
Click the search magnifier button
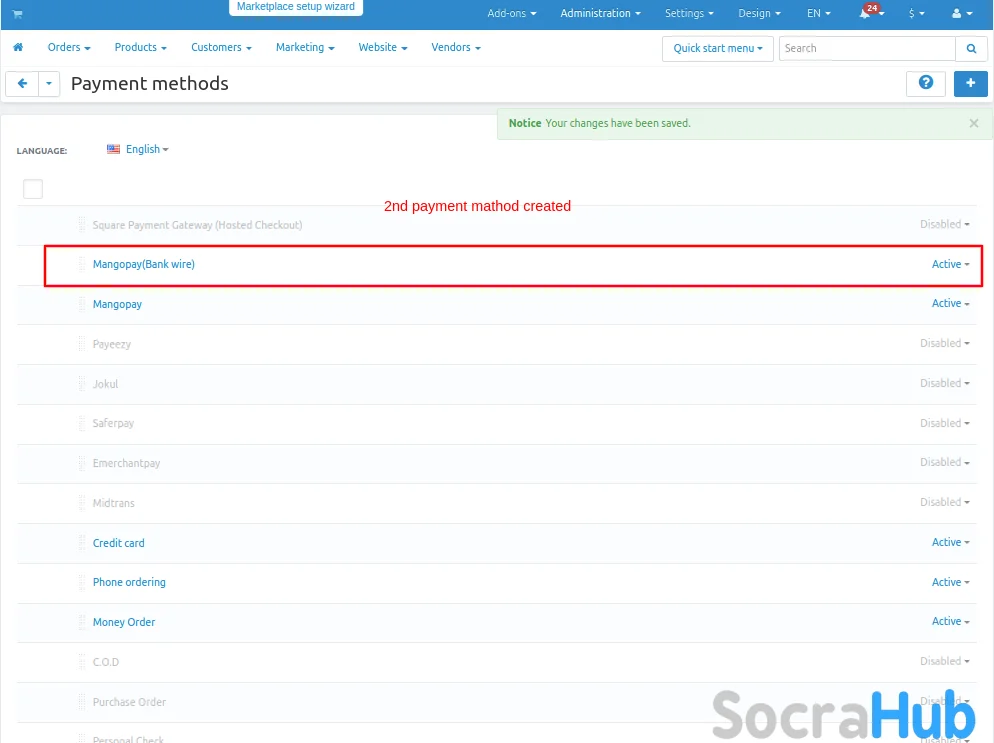click(970, 48)
